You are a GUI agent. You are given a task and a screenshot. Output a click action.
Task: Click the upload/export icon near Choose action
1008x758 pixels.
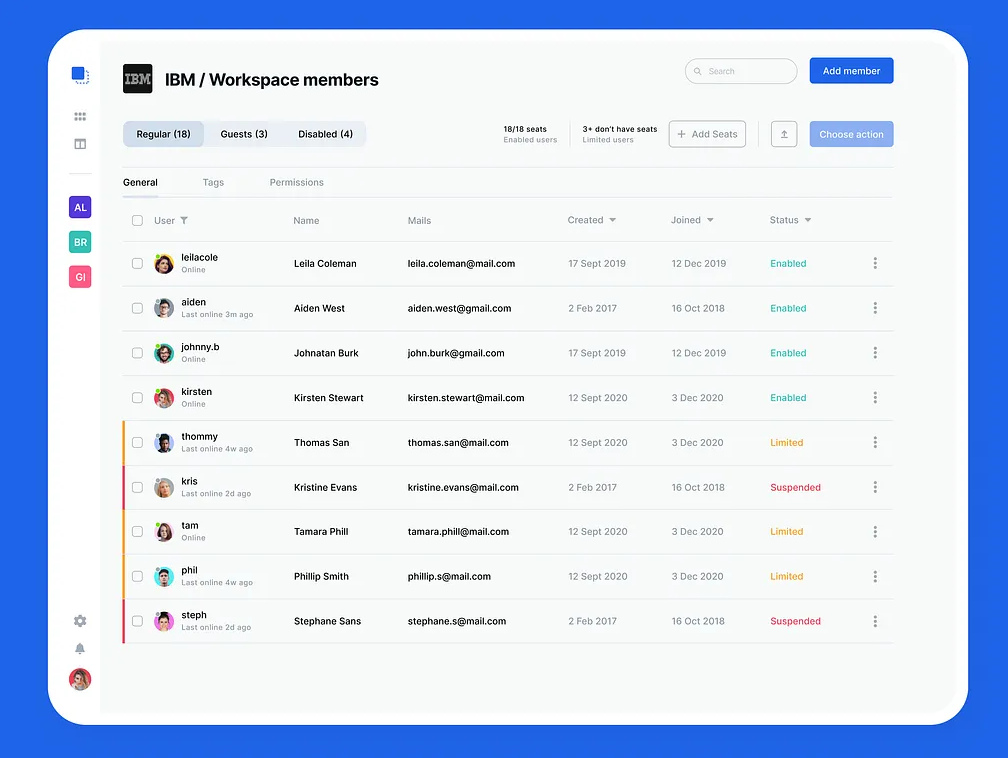(784, 133)
